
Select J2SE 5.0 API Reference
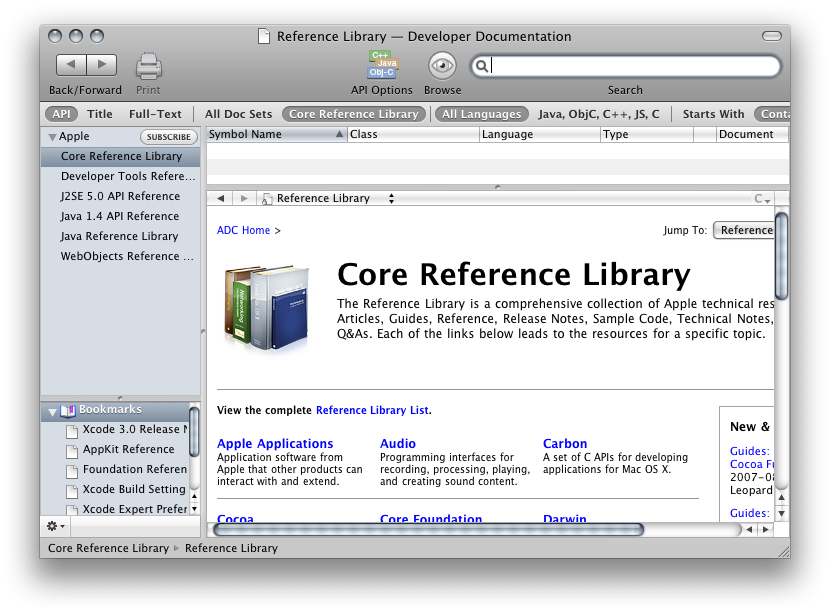[121, 196]
